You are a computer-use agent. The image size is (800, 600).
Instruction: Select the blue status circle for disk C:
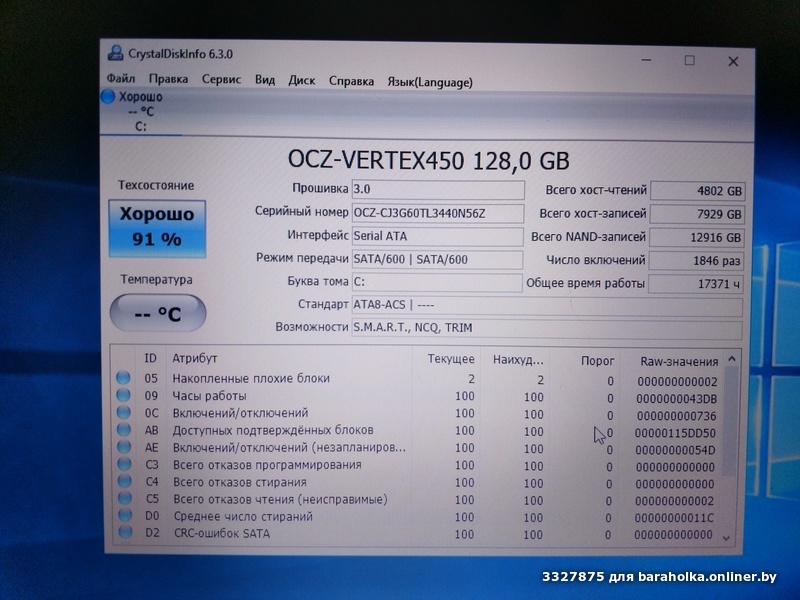[x=108, y=96]
